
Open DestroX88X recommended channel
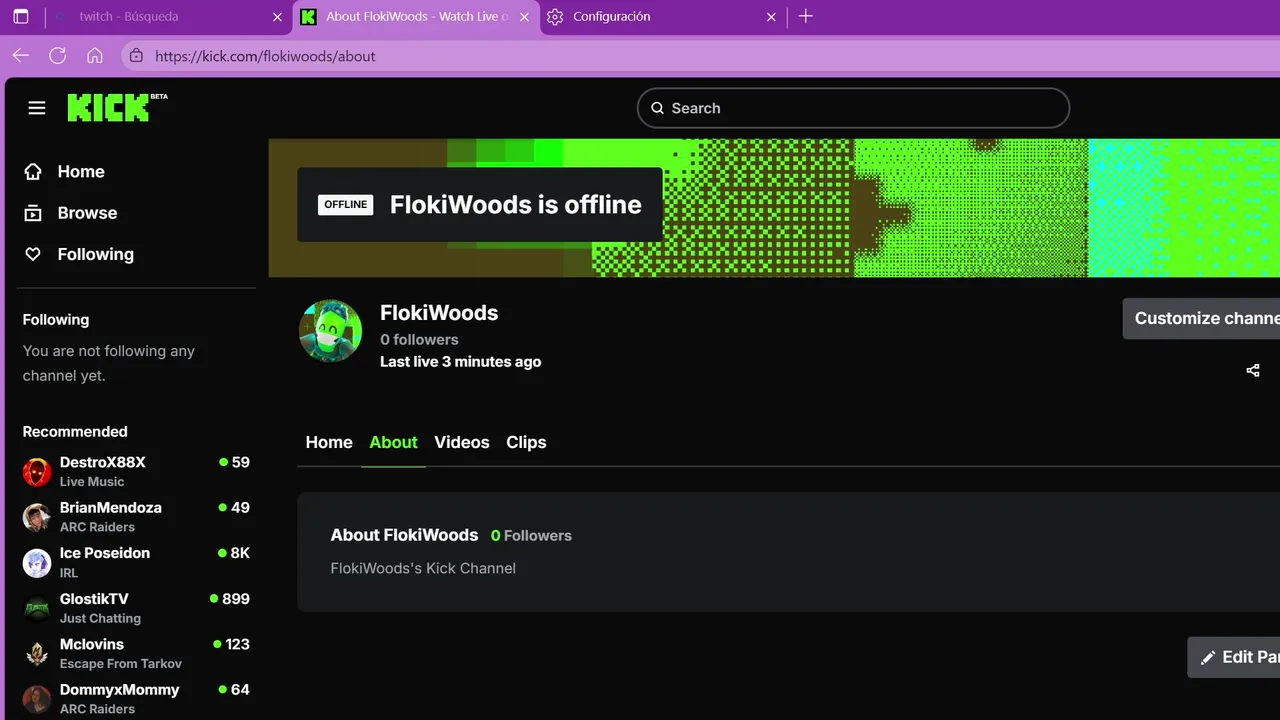point(136,471)
